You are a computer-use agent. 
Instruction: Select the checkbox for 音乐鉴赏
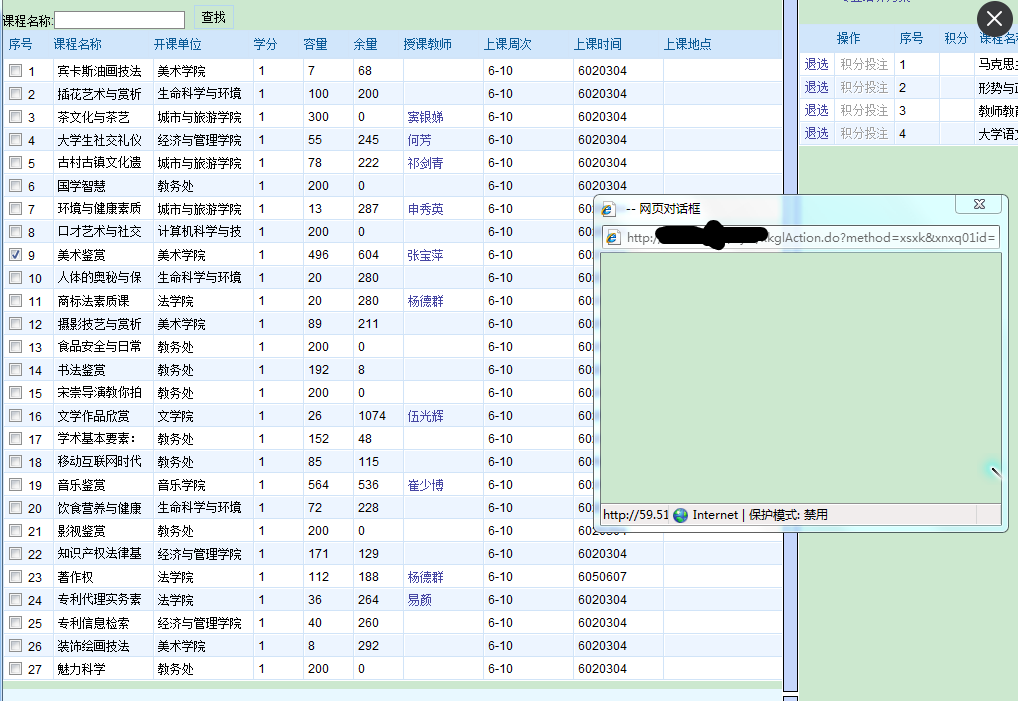pyautogui.click(x=16, y=484)
